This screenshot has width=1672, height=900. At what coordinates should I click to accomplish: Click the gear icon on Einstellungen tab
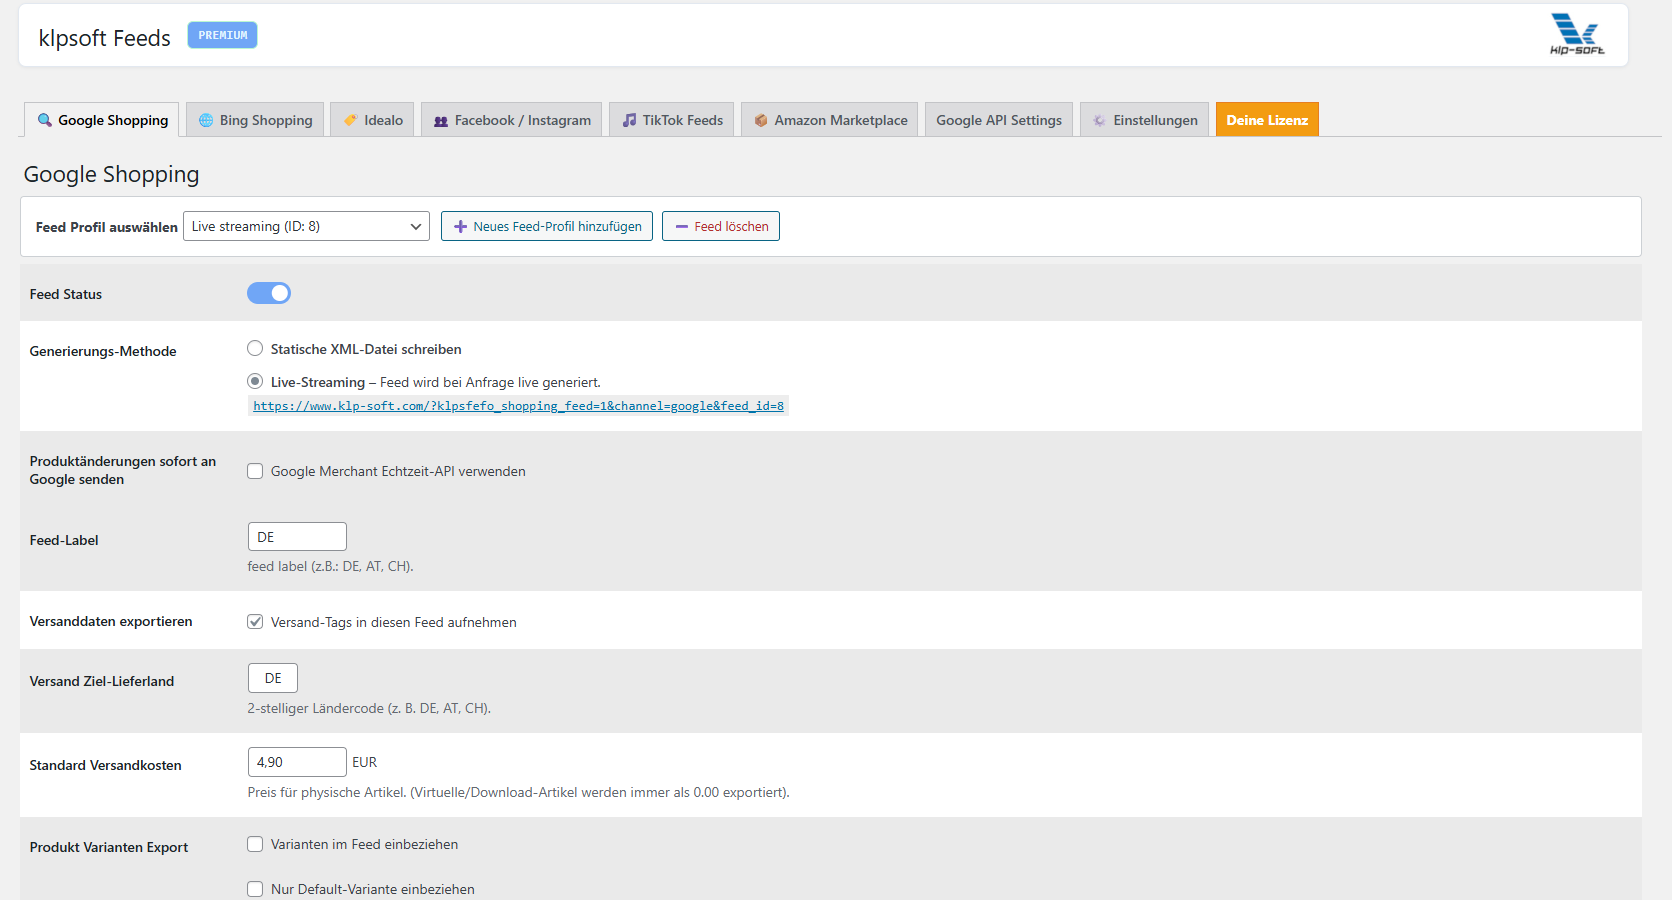click(x=1100, y=120)
